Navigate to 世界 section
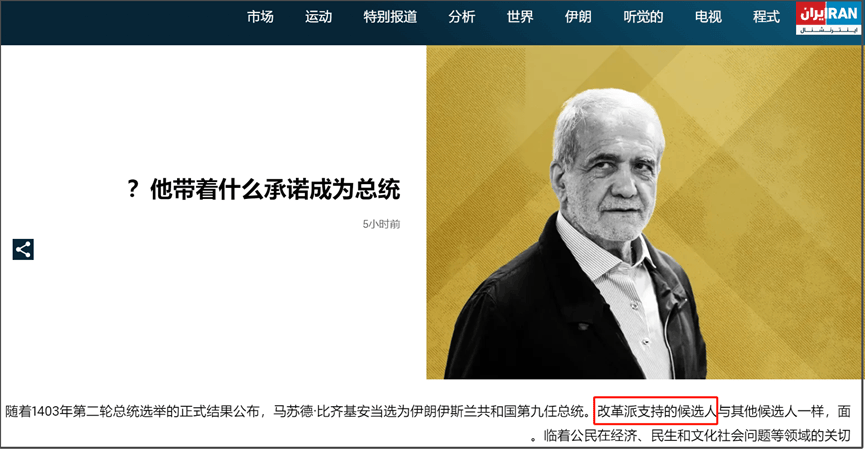865x452 pixels. coord(520,17)
